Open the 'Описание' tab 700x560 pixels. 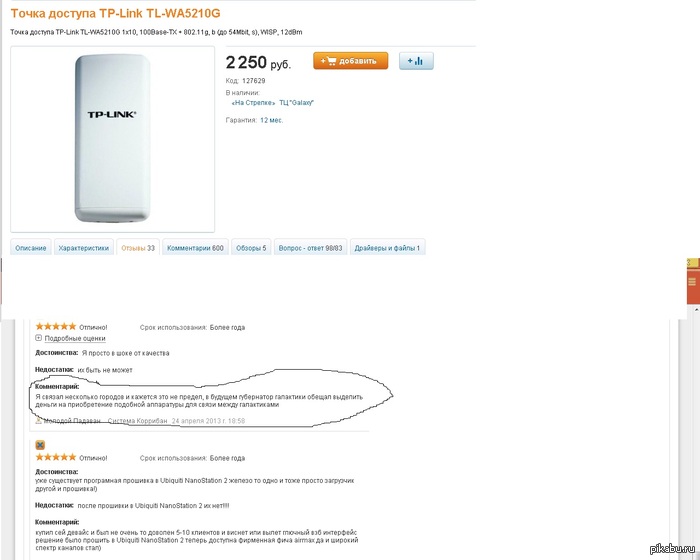point(31,248)
